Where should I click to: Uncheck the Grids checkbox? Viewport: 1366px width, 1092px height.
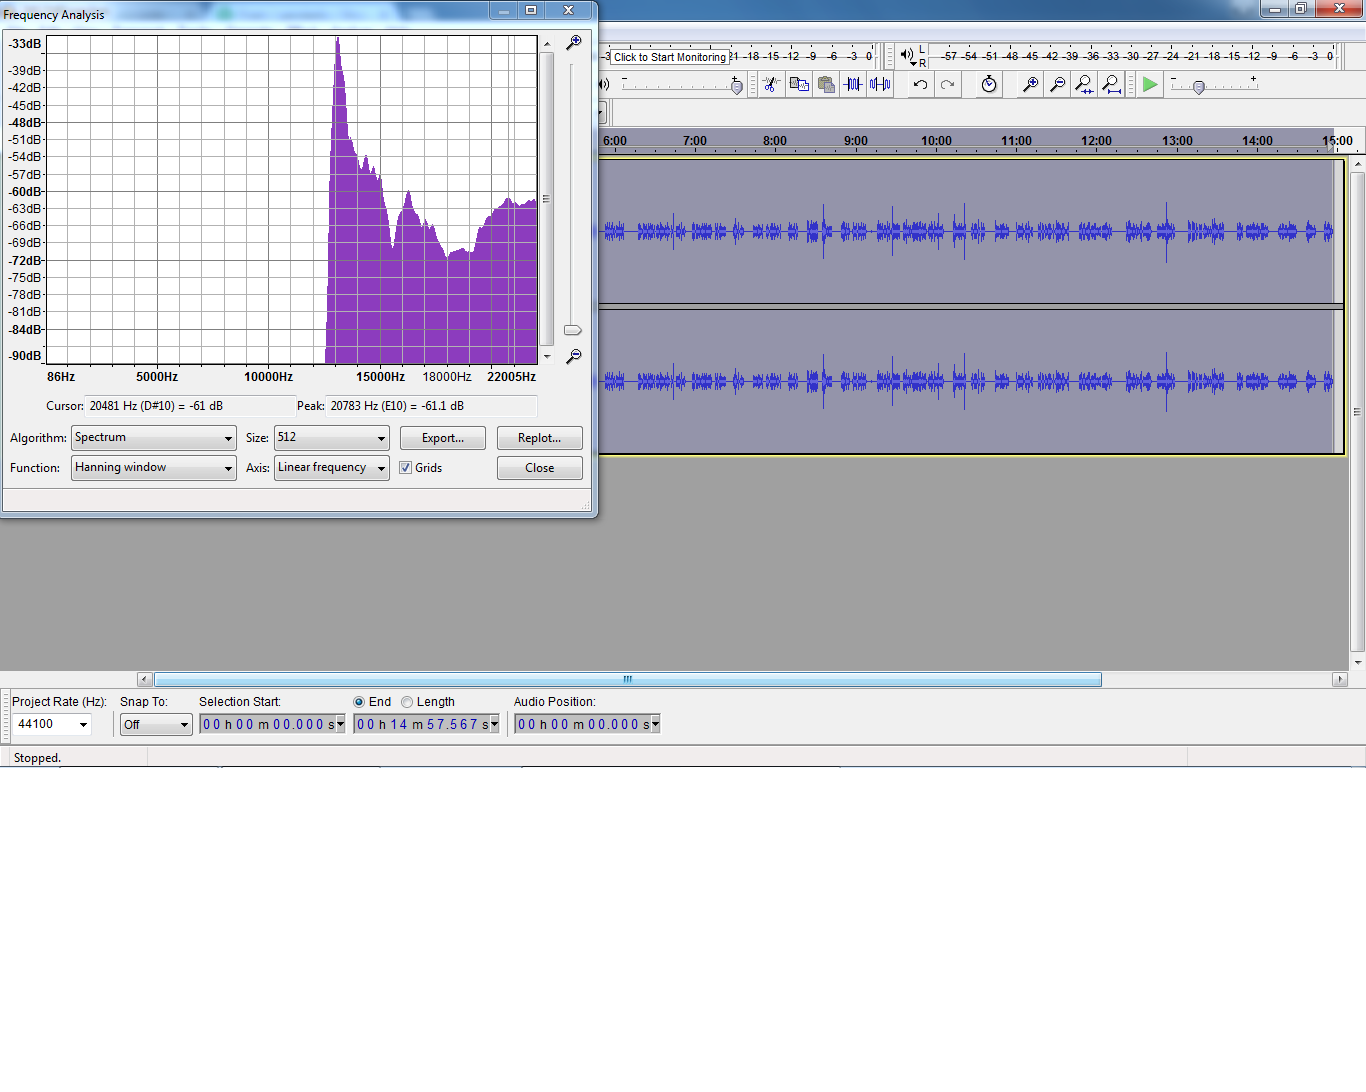click(x=406, y=468)
